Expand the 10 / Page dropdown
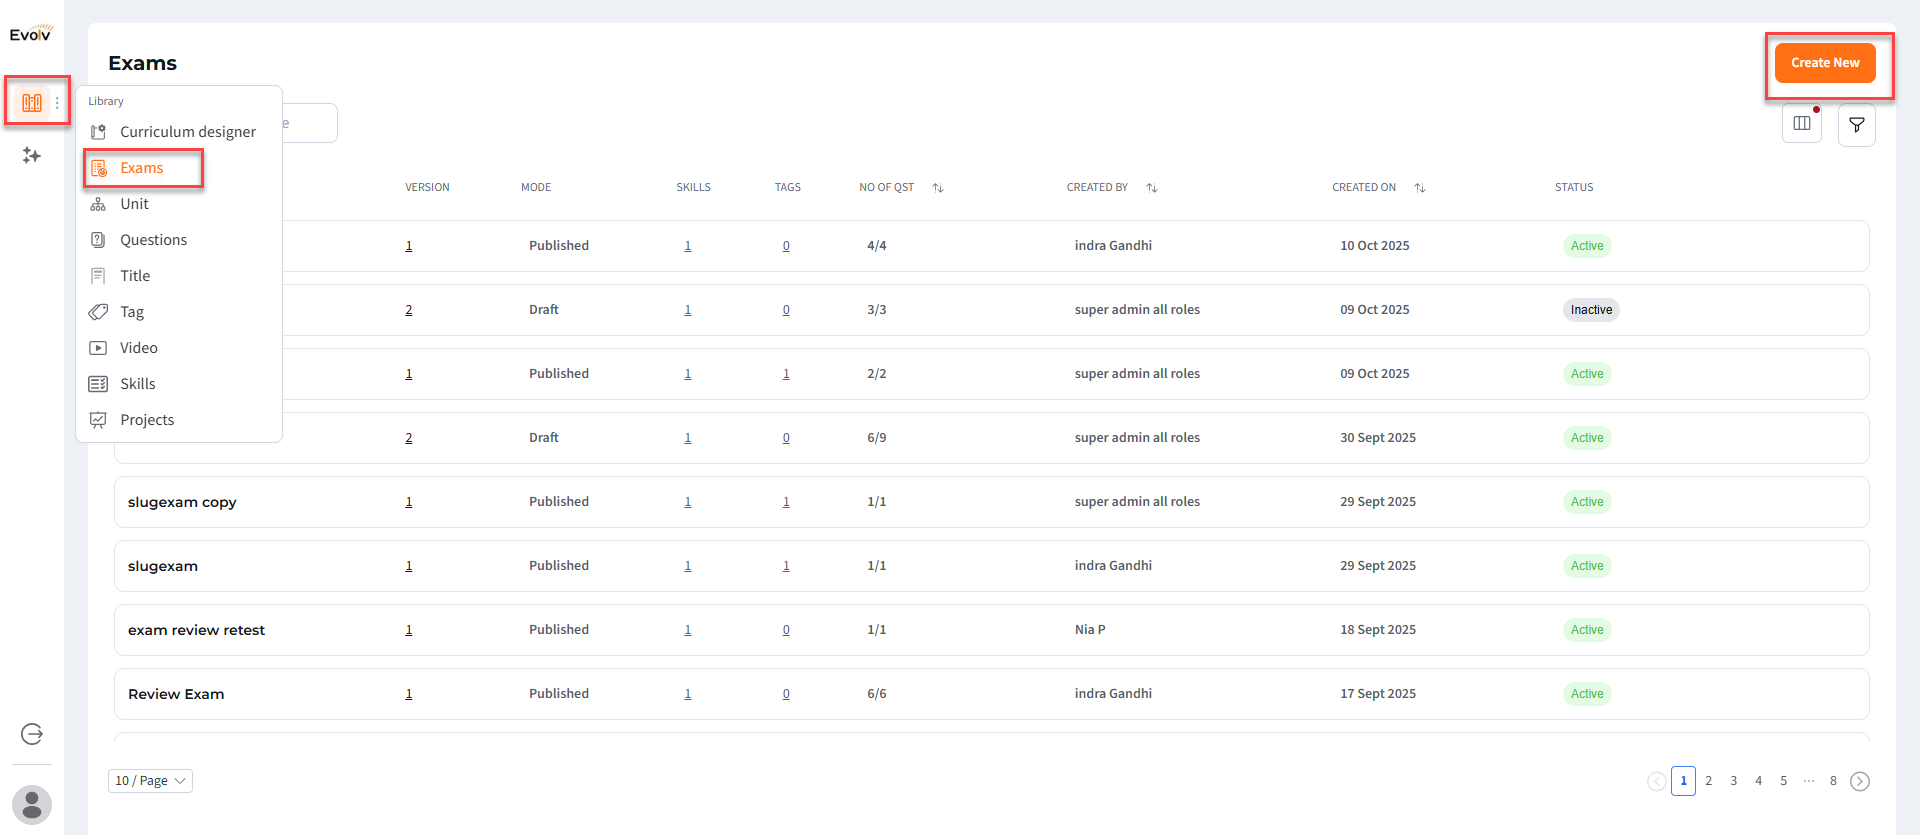This screenshot has height=835, width=1920. pyautogui.click(x=150, y=781)
